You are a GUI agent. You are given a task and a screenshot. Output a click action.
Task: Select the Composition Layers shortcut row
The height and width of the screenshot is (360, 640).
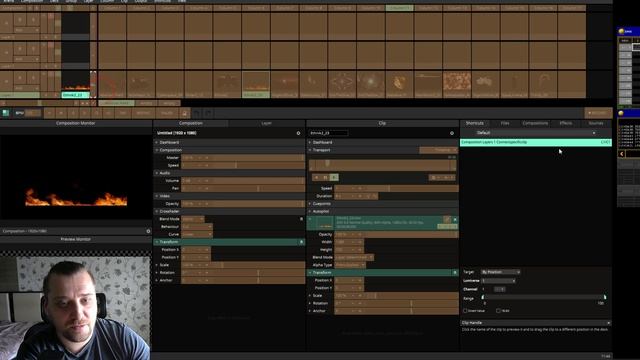coord(536,142)
